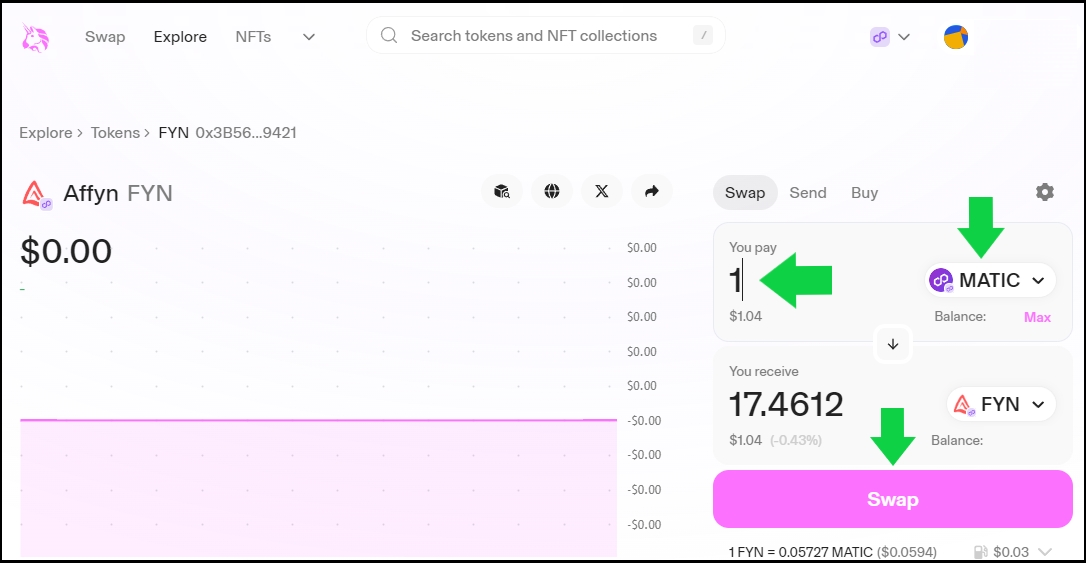
Task: Switch to the Buy tab
Action: [864, 193]
